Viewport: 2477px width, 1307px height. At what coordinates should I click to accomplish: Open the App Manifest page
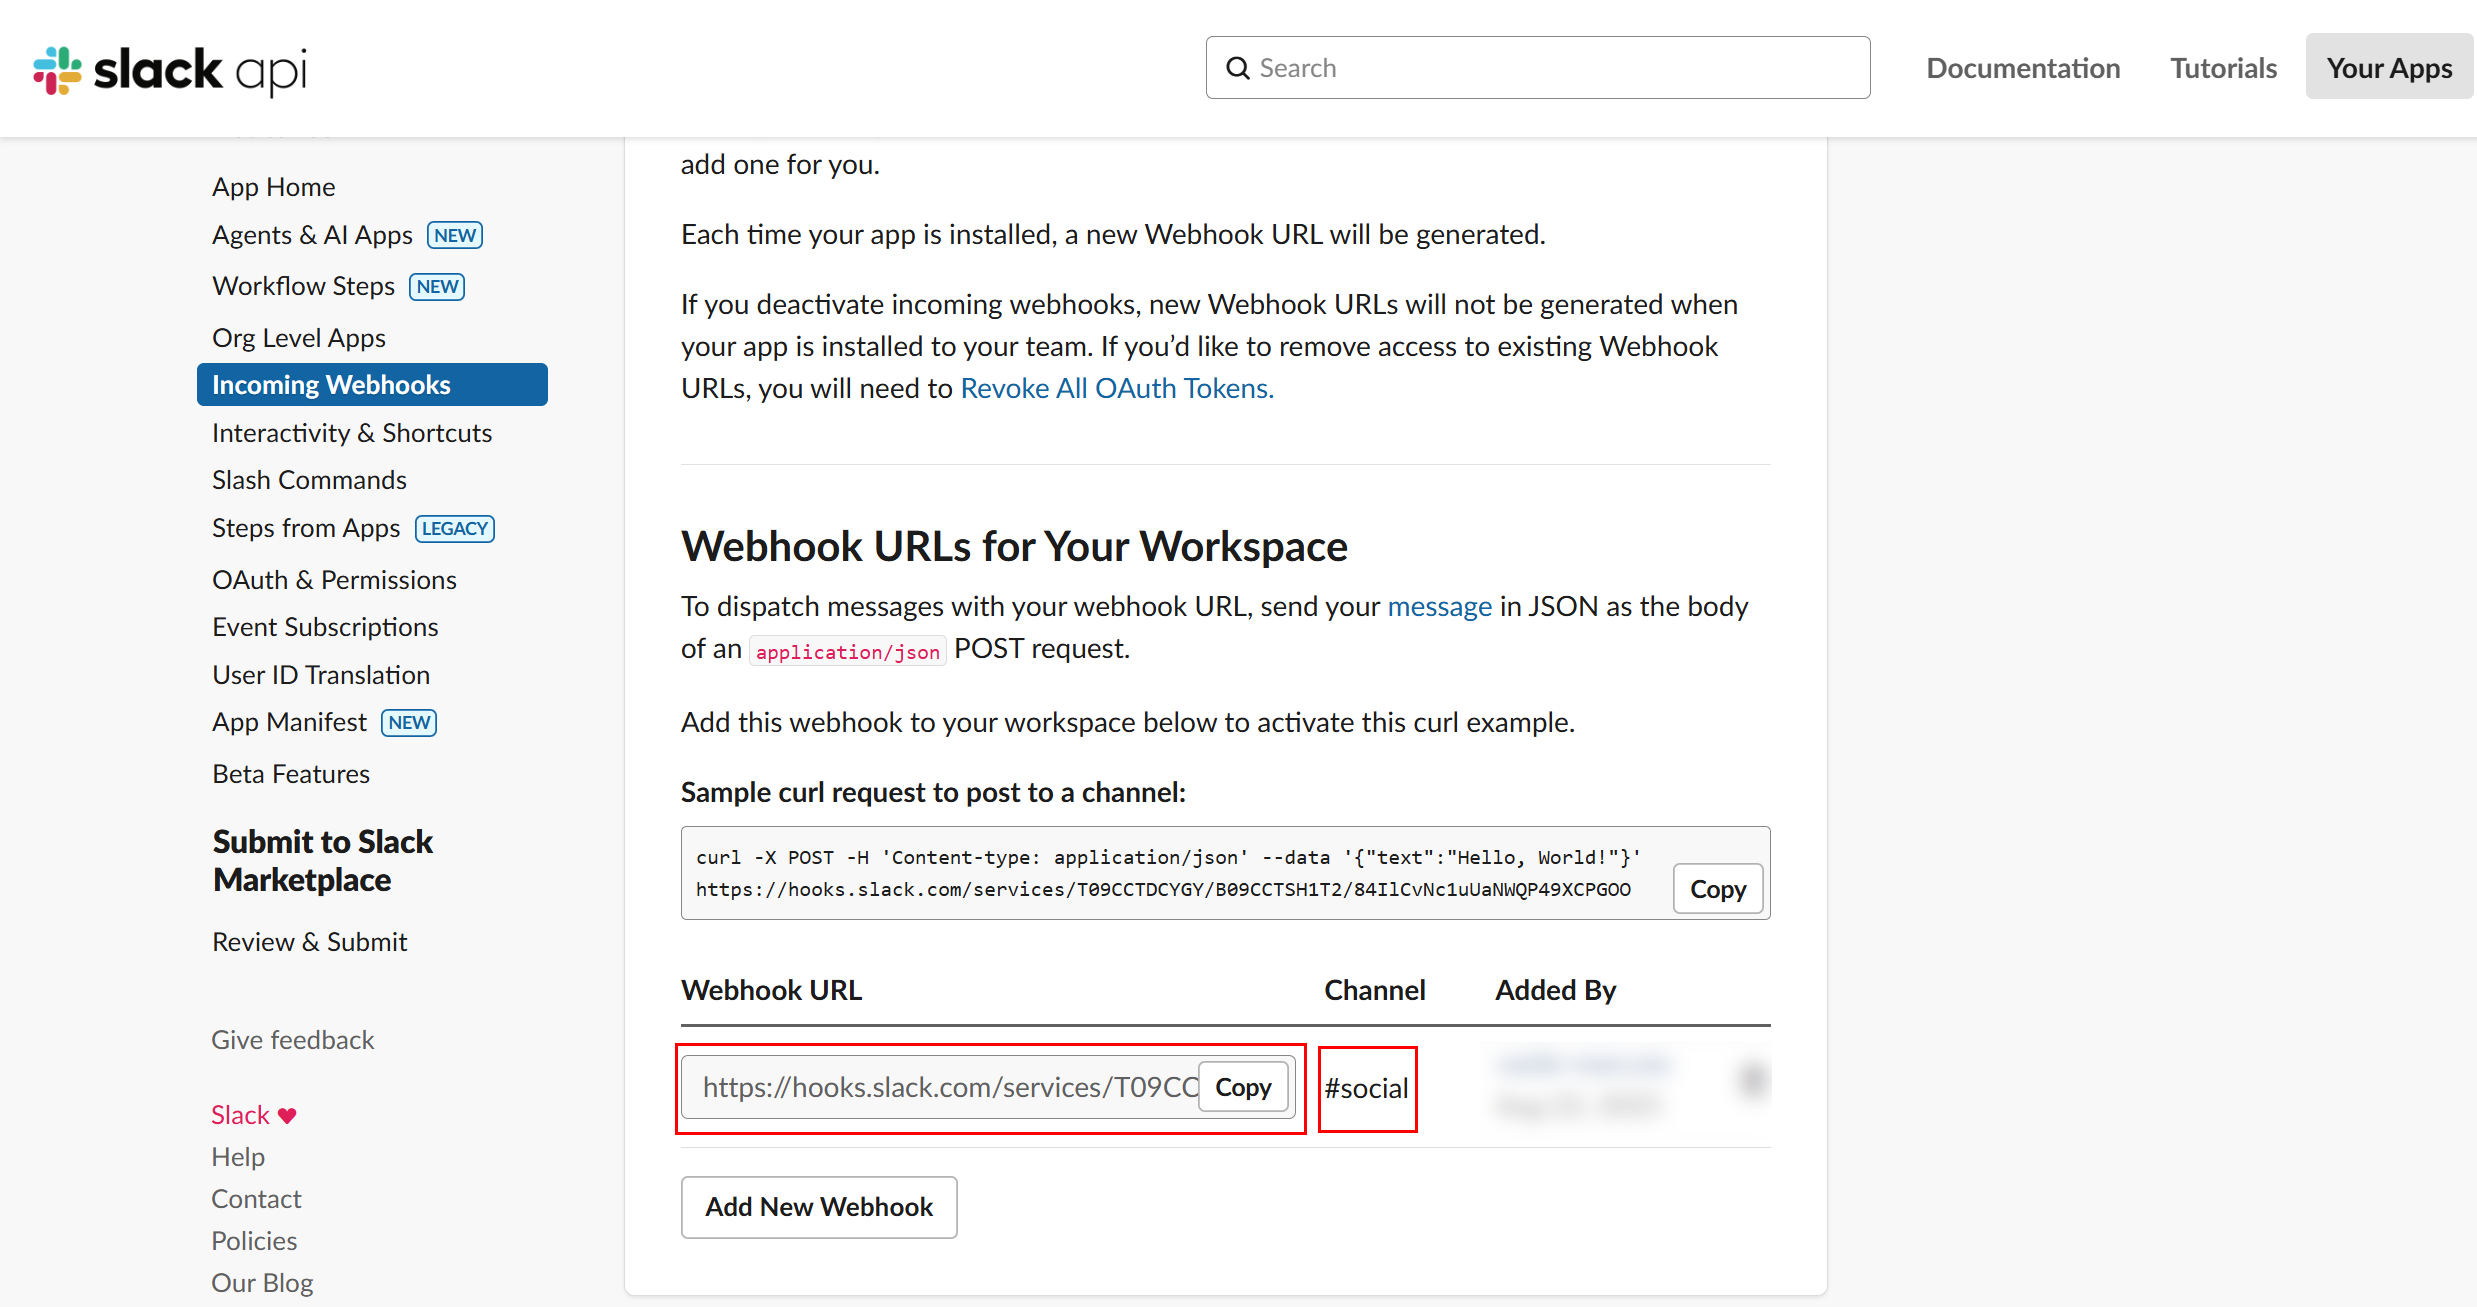click(x=288, y=721)
